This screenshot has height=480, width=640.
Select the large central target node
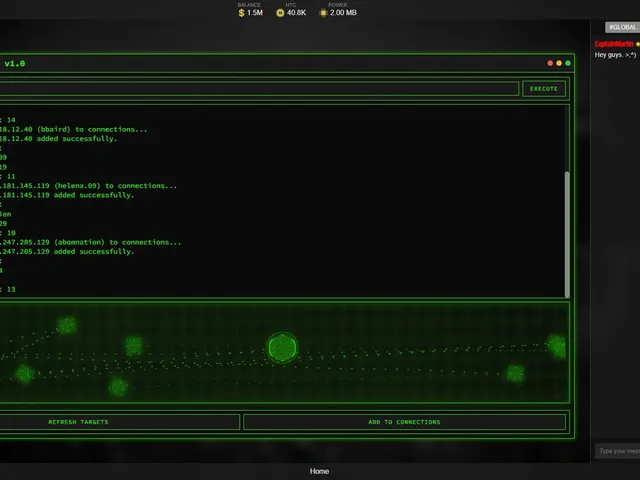click(282, 348)
